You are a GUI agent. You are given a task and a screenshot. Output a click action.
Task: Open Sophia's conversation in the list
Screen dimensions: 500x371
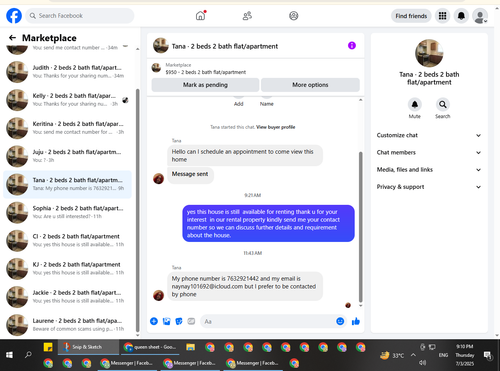pyautogui.click(x=67, y=212)
